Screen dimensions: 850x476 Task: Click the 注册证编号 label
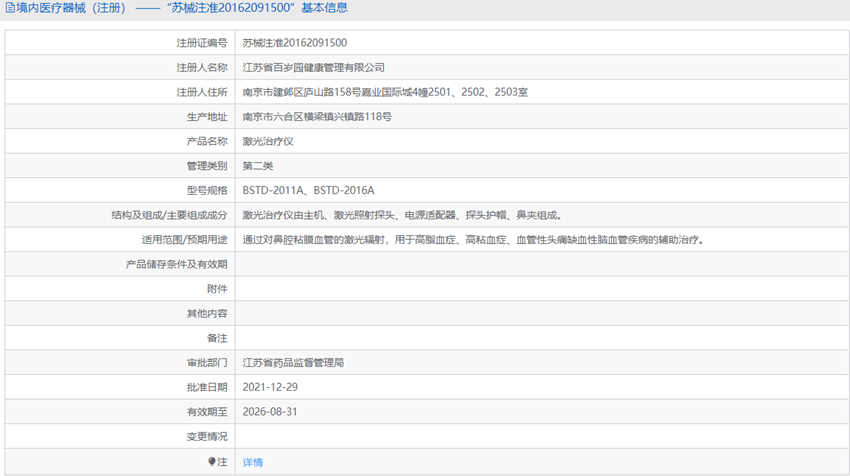202,43
